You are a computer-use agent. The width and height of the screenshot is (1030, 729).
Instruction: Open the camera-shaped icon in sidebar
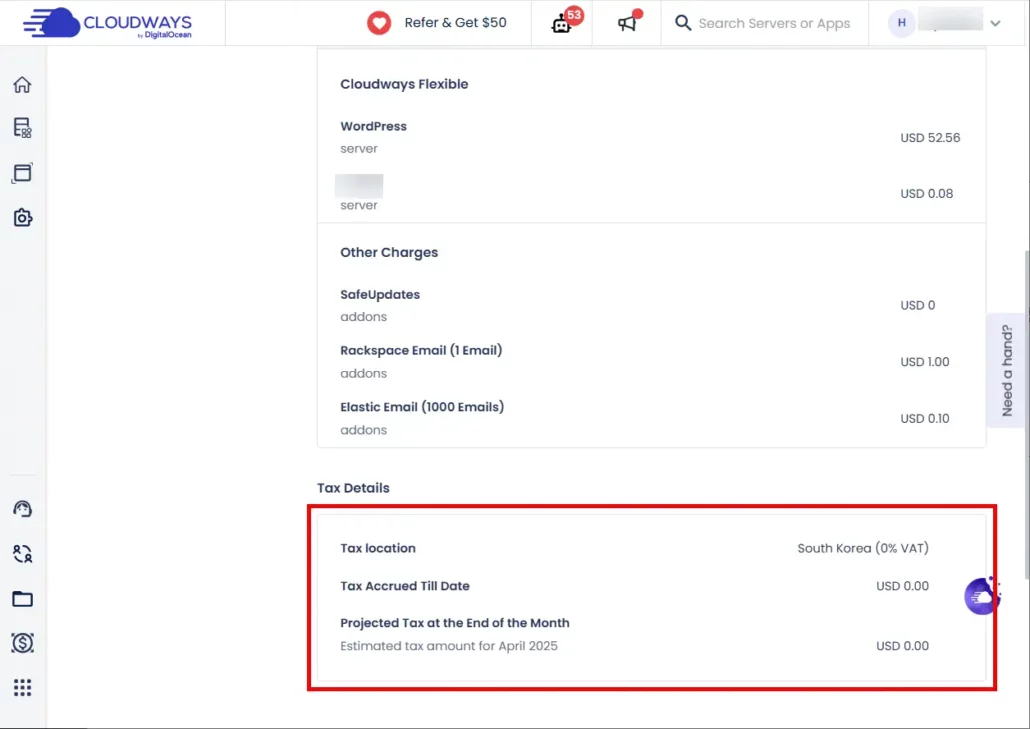pyautogui.click(x=22, y=217)
